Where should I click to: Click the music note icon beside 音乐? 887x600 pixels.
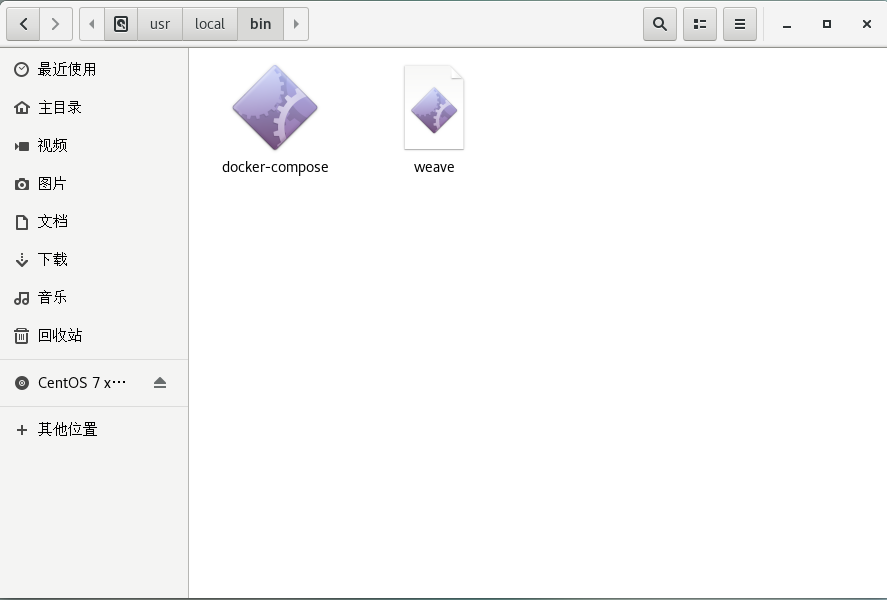21,298
